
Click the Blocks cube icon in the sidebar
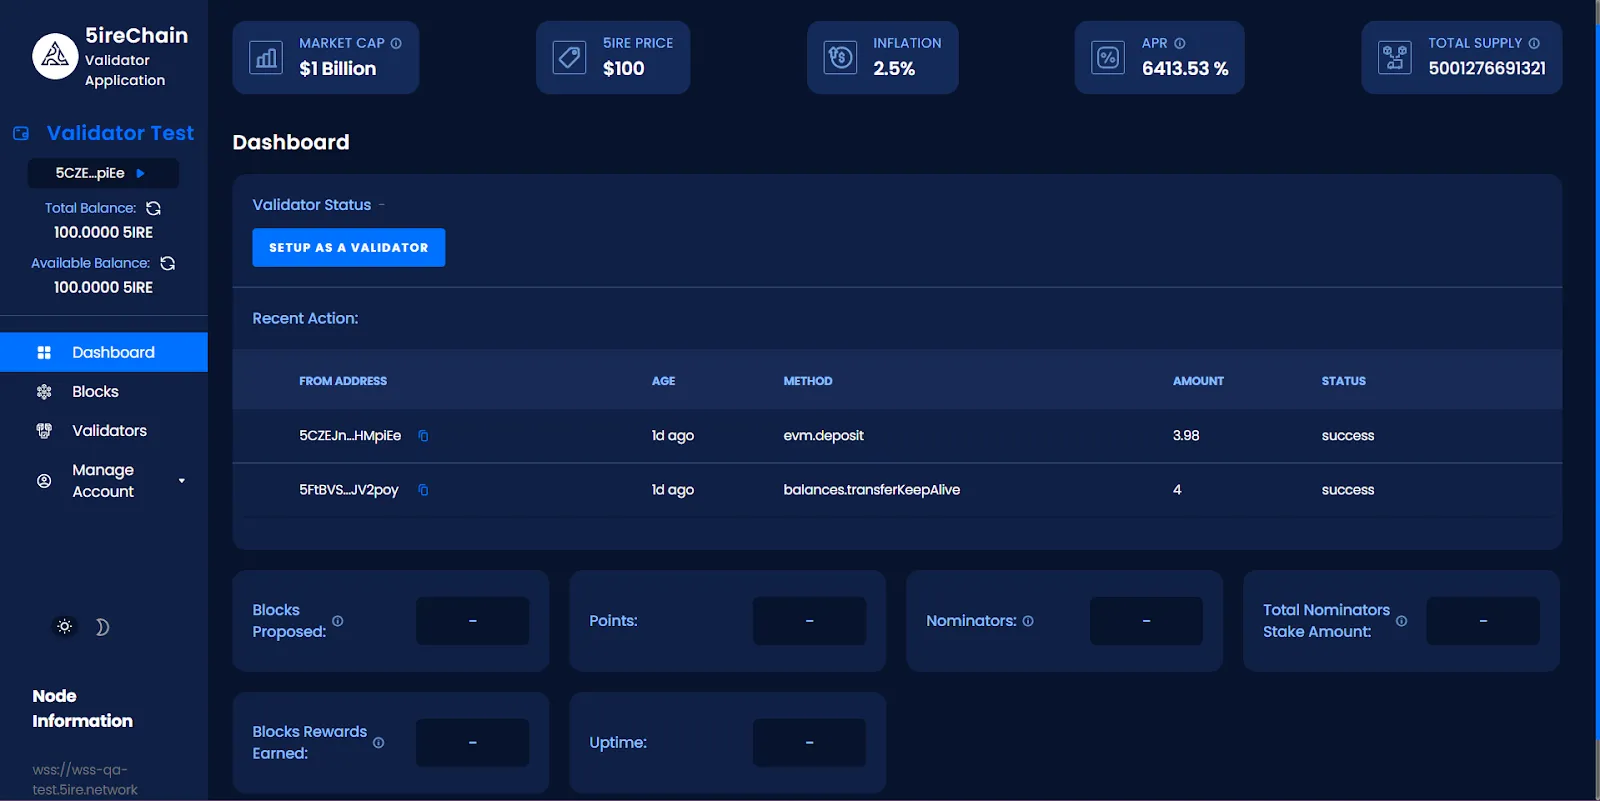coord(44,392)
